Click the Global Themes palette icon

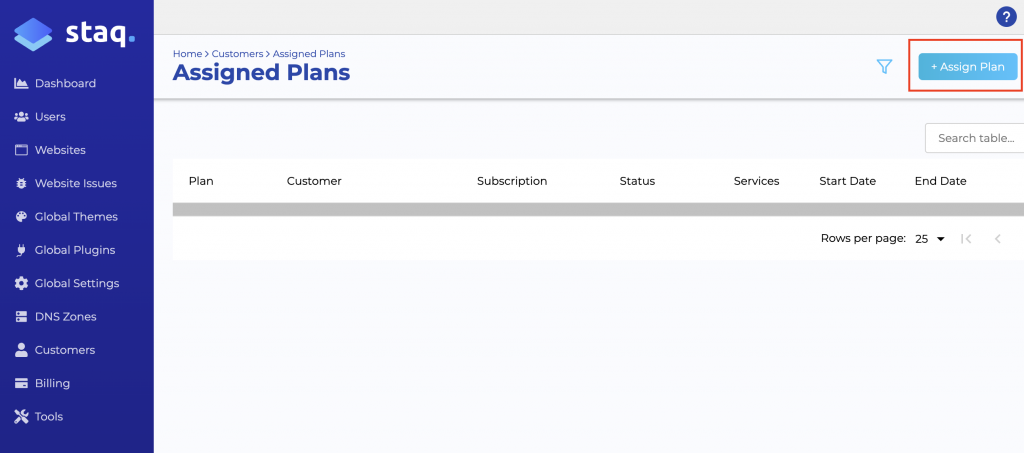tap(21, 217)
